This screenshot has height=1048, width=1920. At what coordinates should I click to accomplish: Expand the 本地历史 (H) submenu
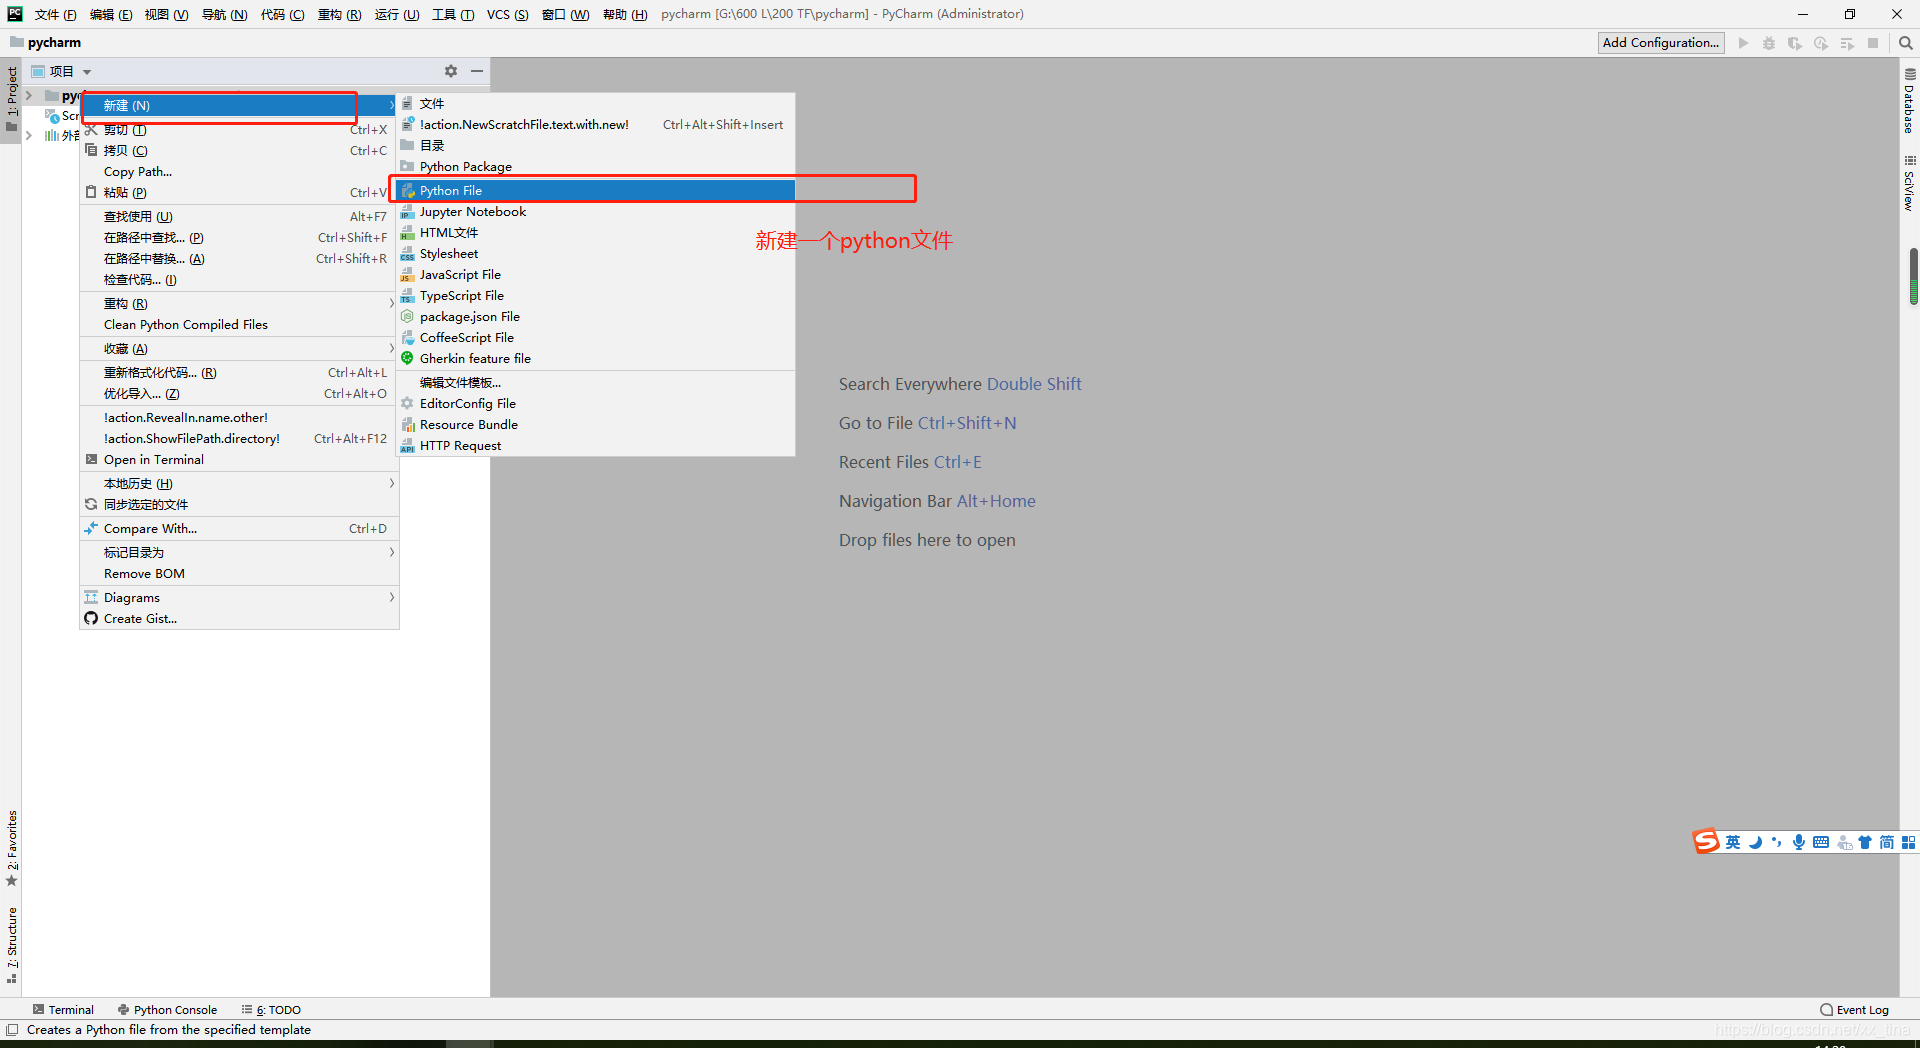pyautogui.click(x=239, y=484)
